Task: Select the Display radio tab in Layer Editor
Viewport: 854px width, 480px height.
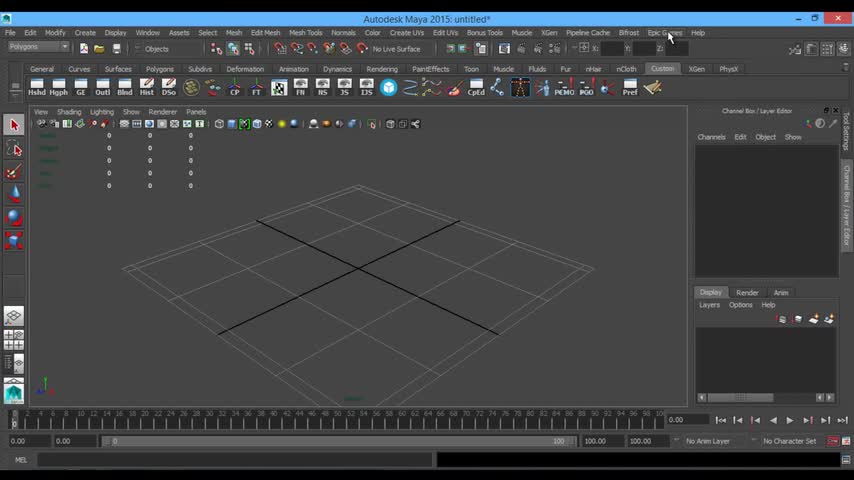Action: 711,292
